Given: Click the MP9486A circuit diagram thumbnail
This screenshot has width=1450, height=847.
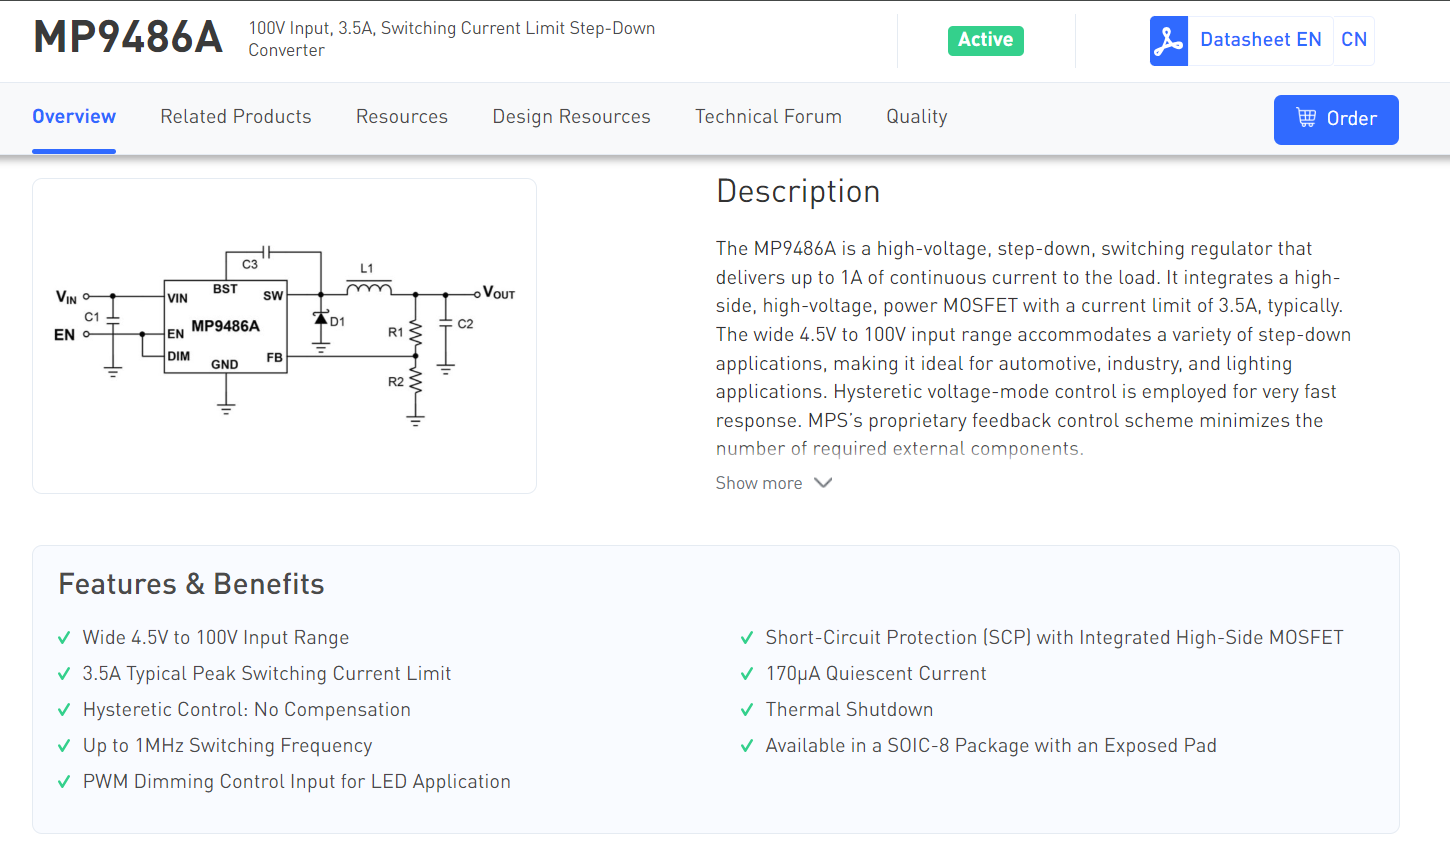Looking at the screenshot, I should [284, 336].
